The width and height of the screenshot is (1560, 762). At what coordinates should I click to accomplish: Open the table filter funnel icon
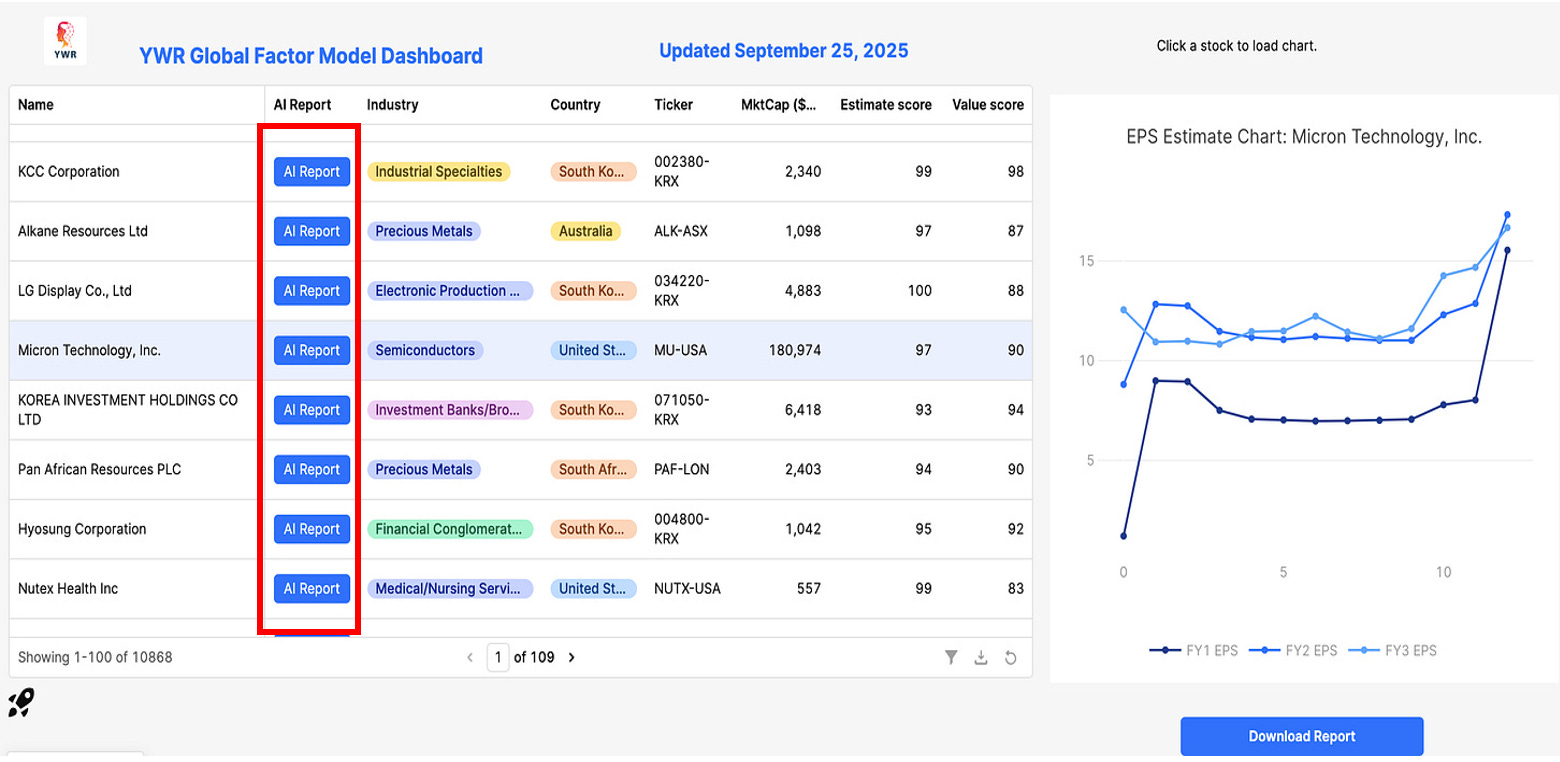pyautogui.click(x=951, y=657)
